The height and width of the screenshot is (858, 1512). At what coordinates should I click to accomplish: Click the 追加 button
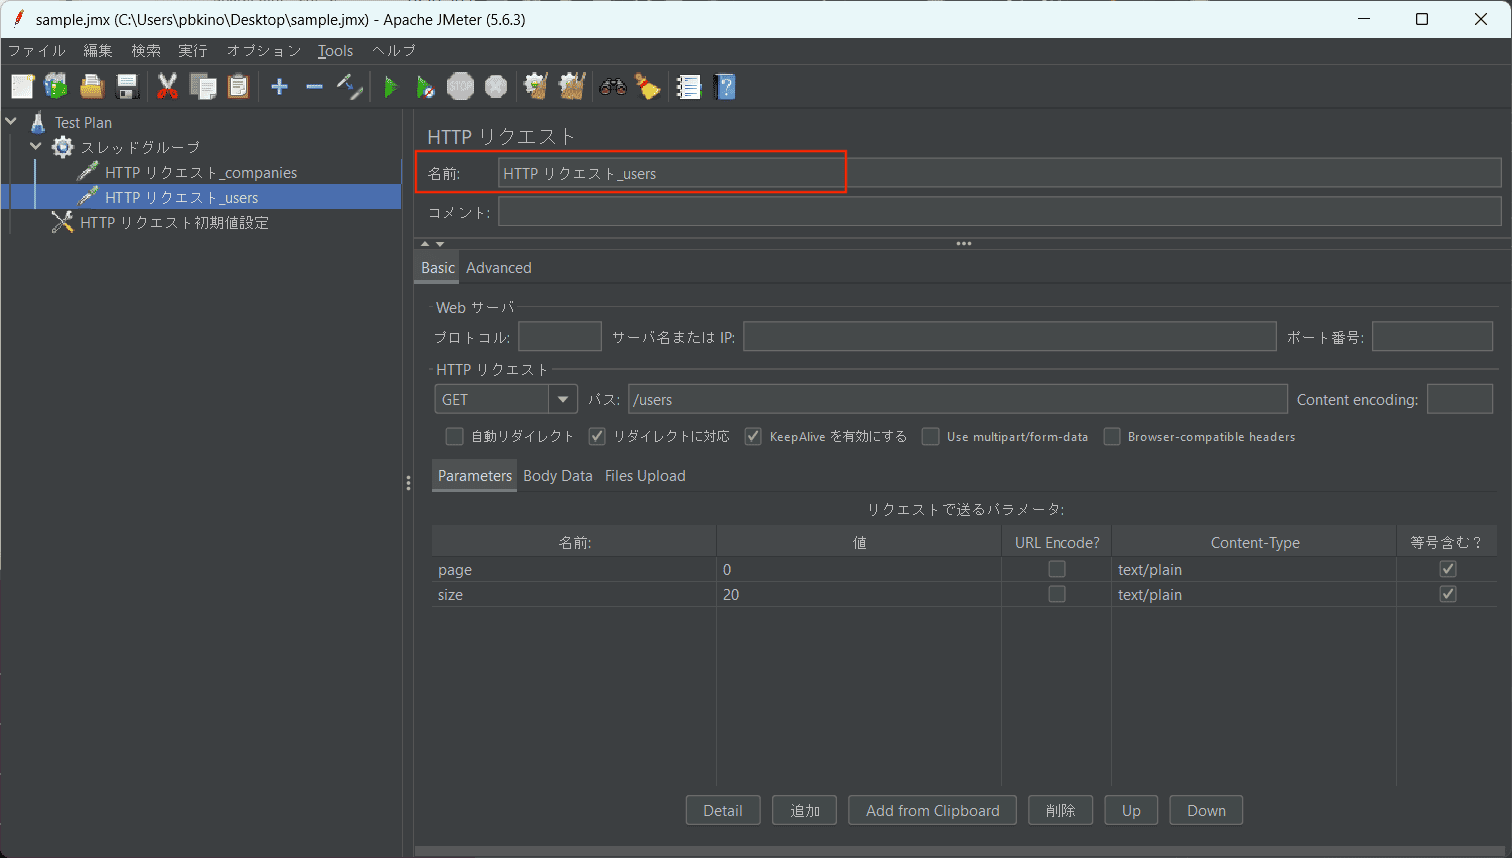click(x=805, y=810)
